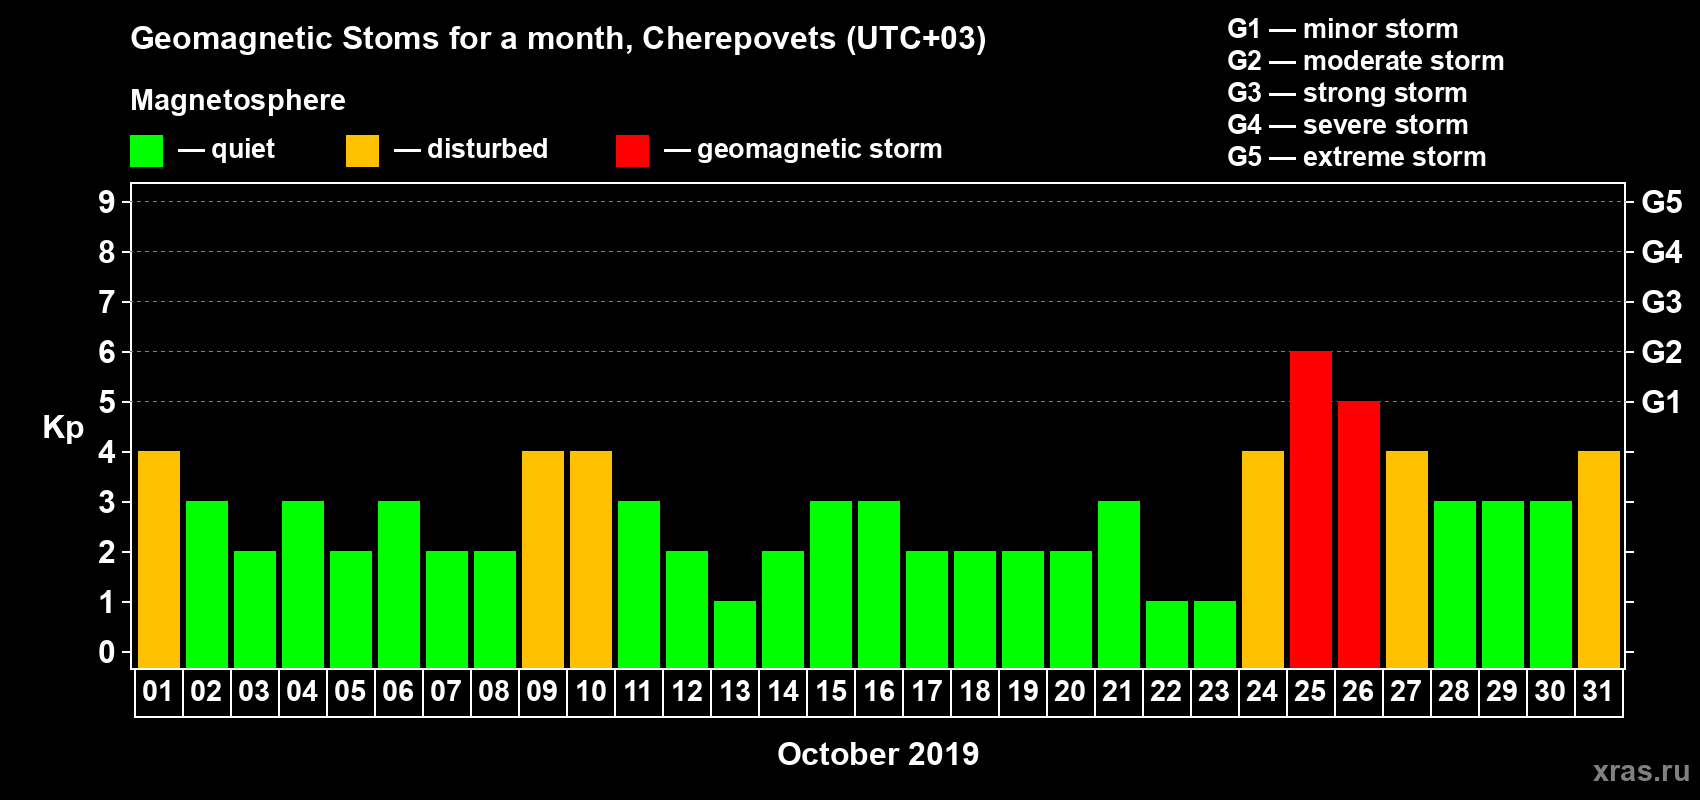Click the date label 26
The height and width of the screenshot is (800, 1700).
point(1358,692)
